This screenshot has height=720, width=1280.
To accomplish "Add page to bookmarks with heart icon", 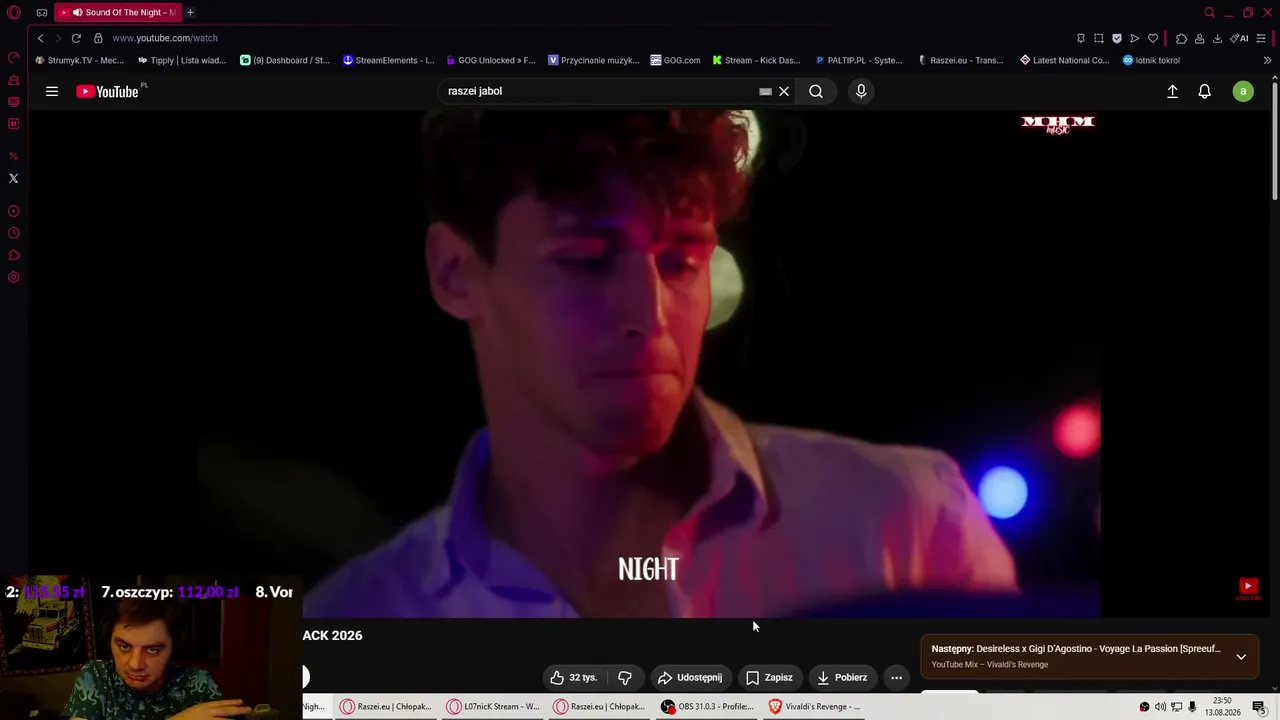I will pos(1153,38).
